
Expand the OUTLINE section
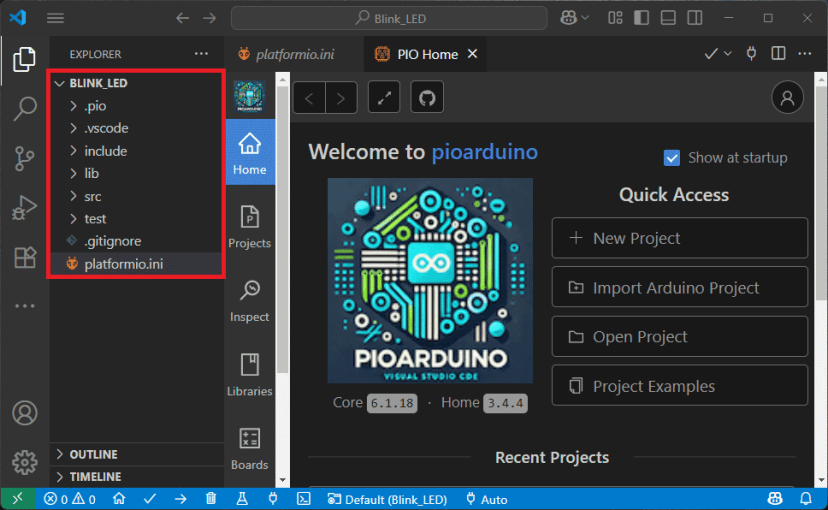tap(137, 455)
